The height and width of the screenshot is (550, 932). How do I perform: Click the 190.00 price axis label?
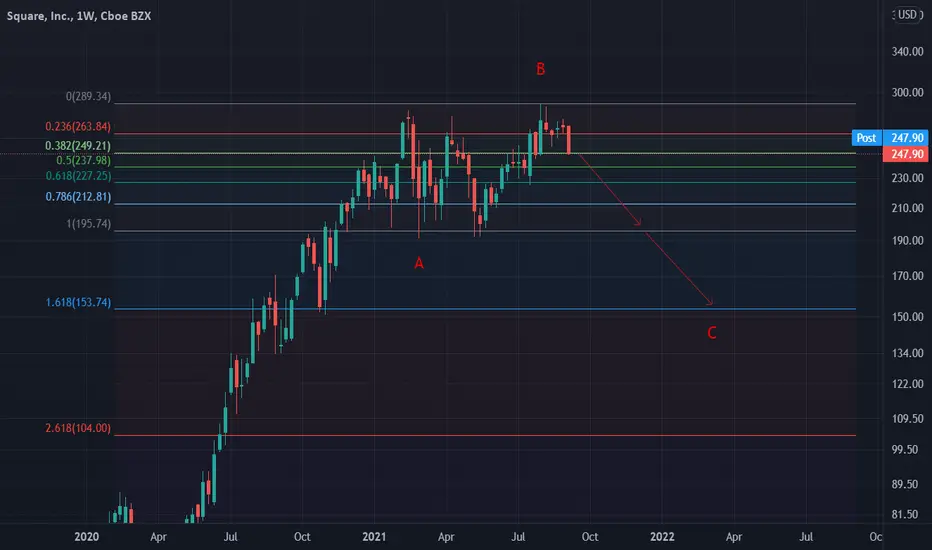click(907, 241)
